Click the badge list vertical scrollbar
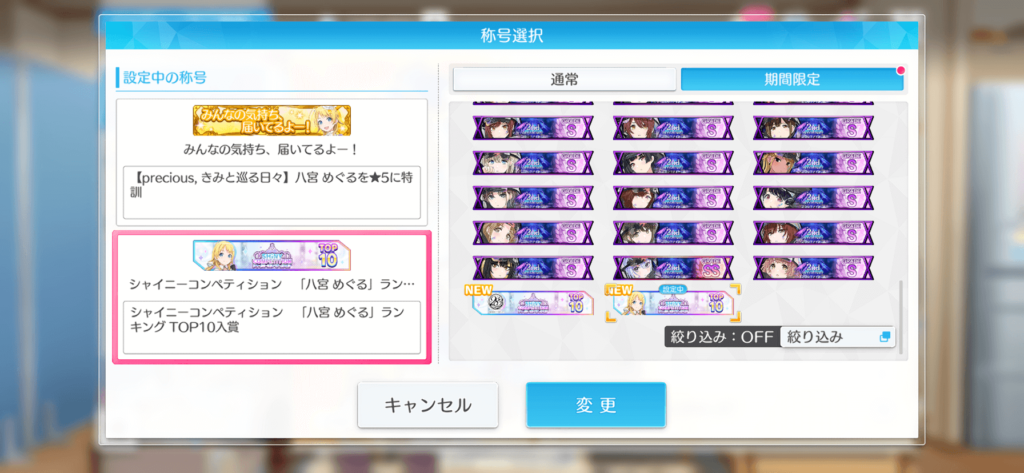The height and width of the screenshot is (473, 1024). point(901,318)
